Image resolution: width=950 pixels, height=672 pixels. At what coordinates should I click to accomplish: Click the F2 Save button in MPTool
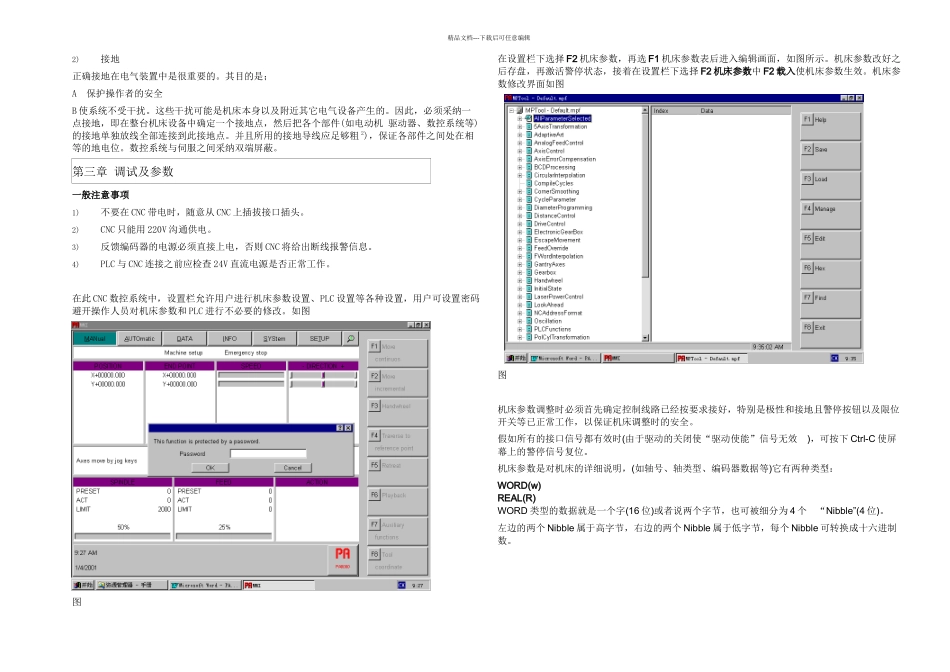pos(830,155)
